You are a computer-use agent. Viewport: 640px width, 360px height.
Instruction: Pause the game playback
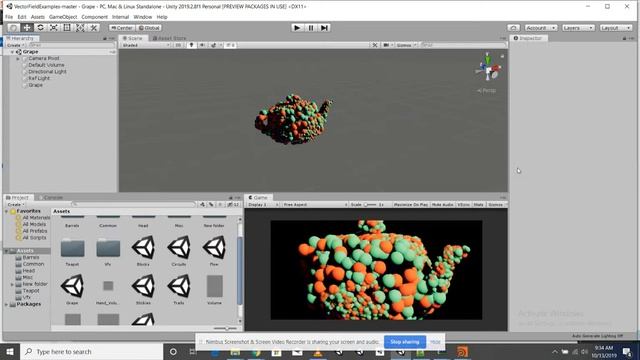coord(311,27)
